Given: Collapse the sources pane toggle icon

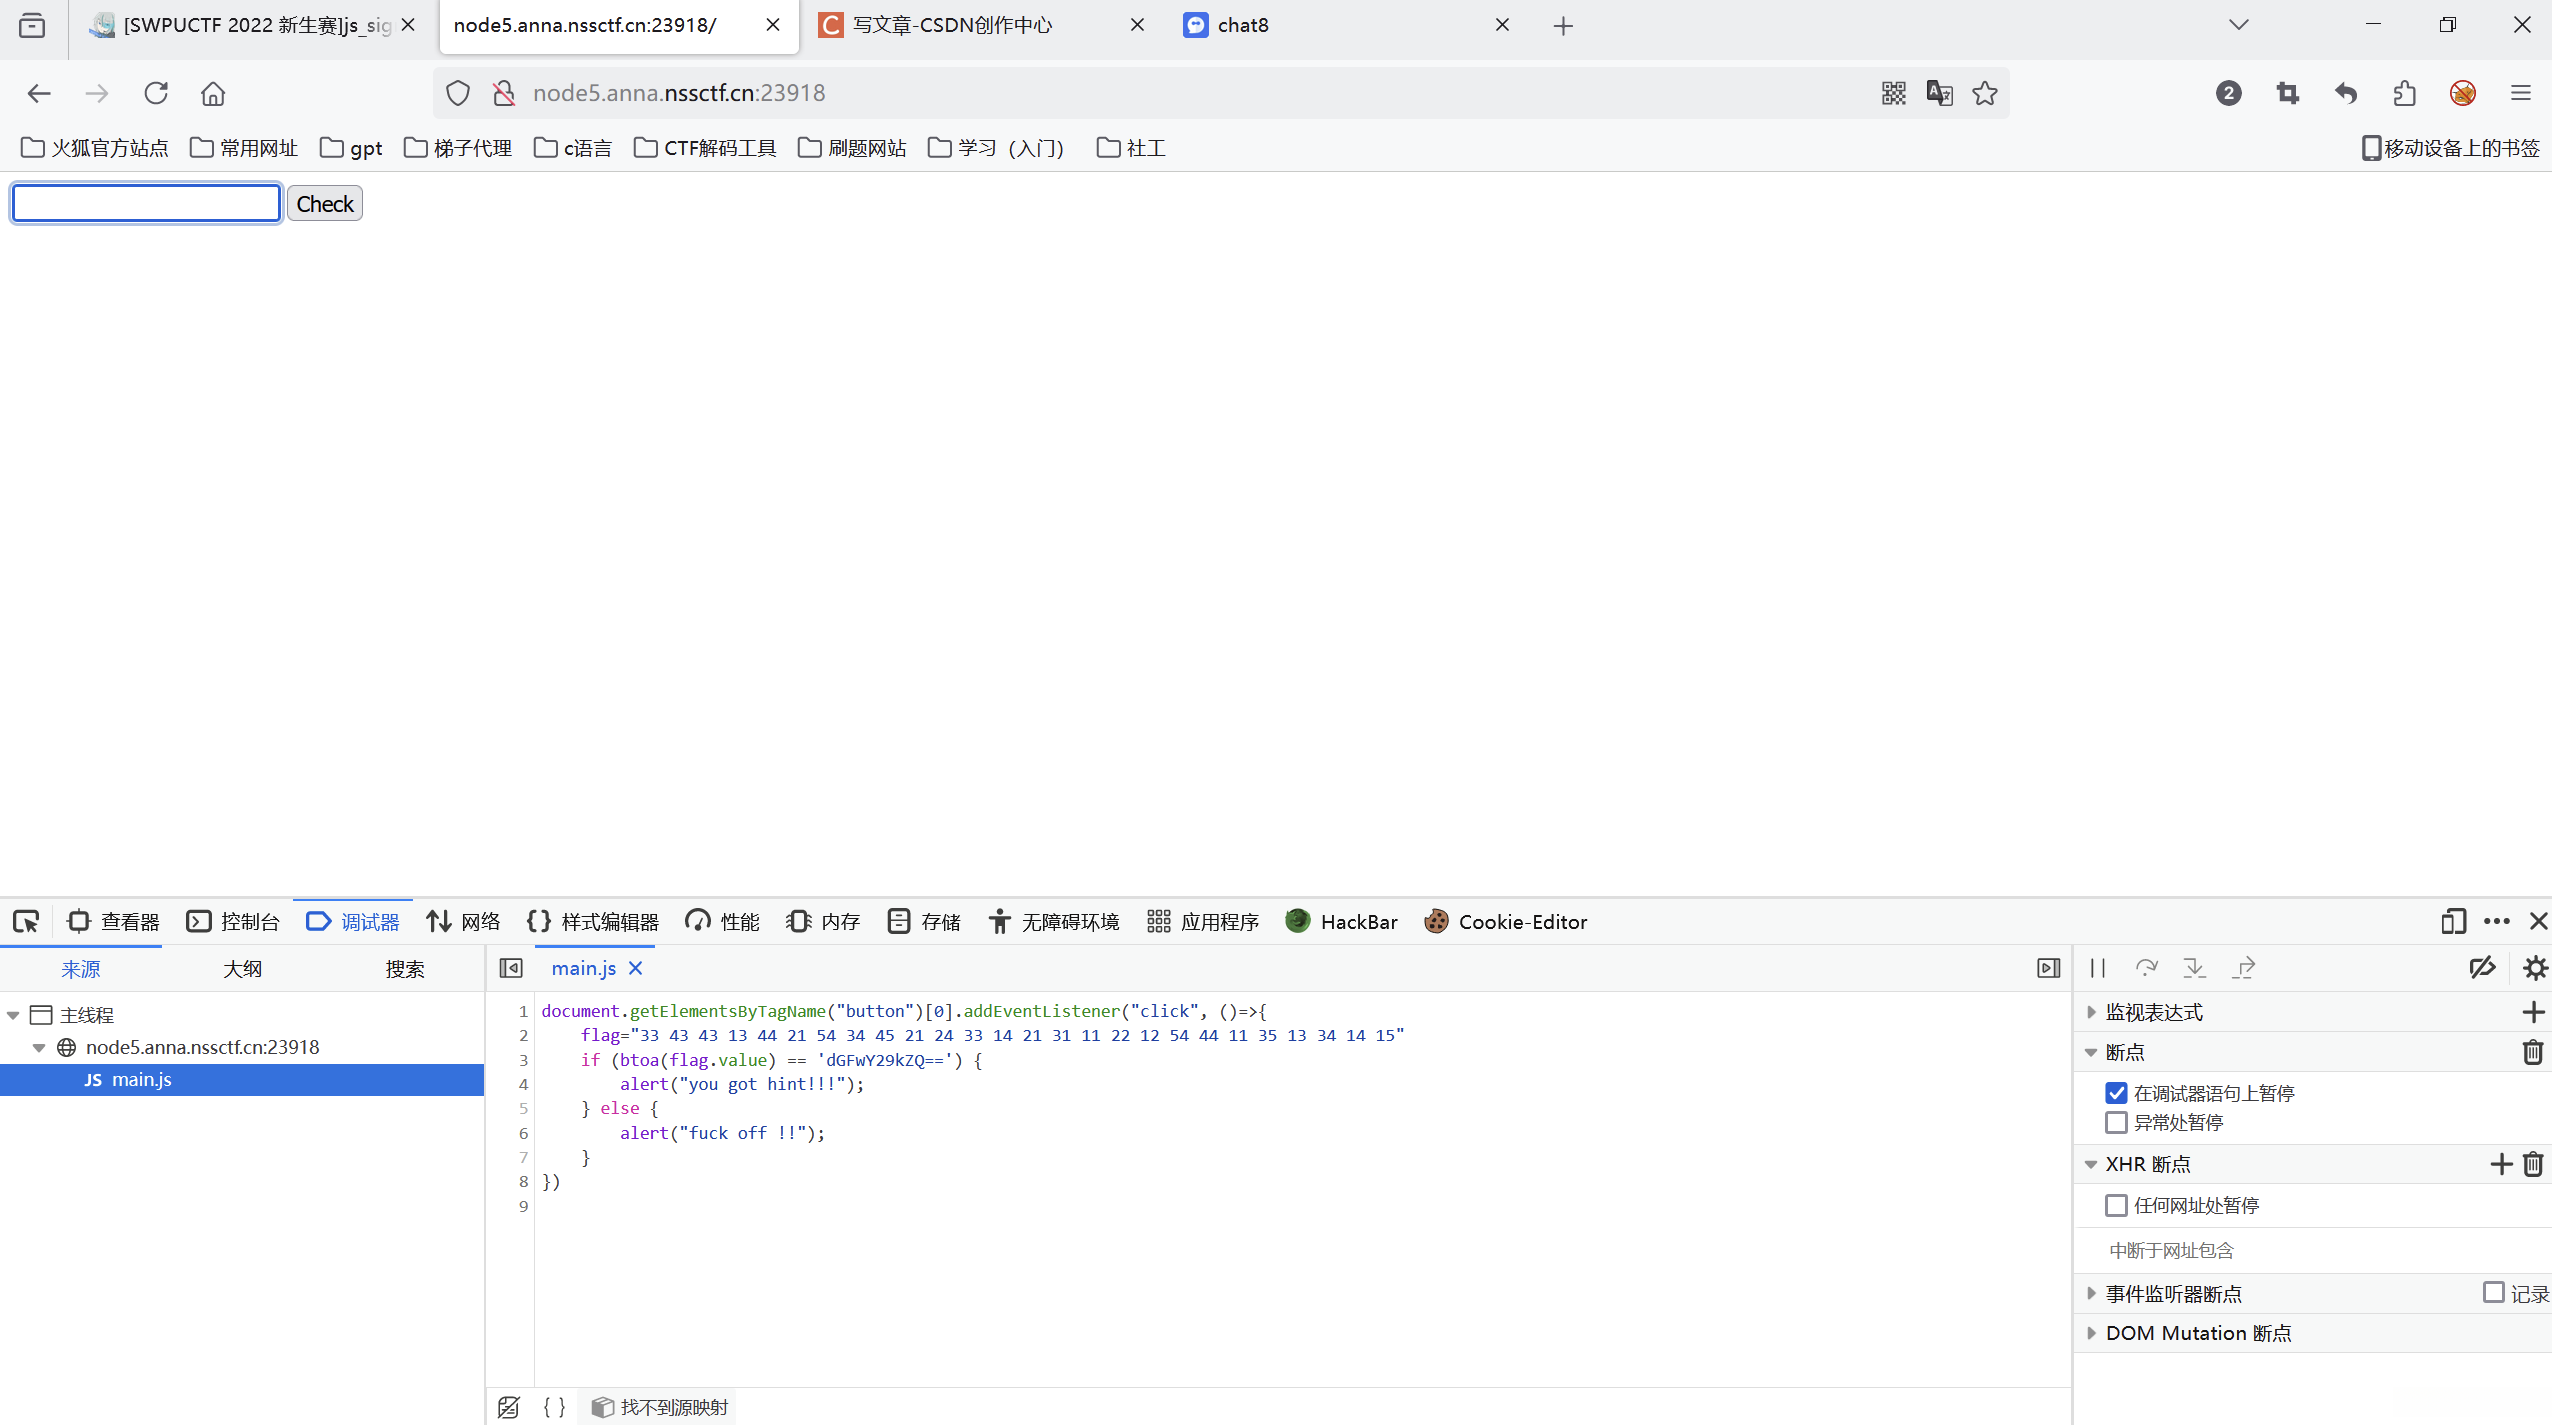Looking at the screenshot, I should pos(511,968).
